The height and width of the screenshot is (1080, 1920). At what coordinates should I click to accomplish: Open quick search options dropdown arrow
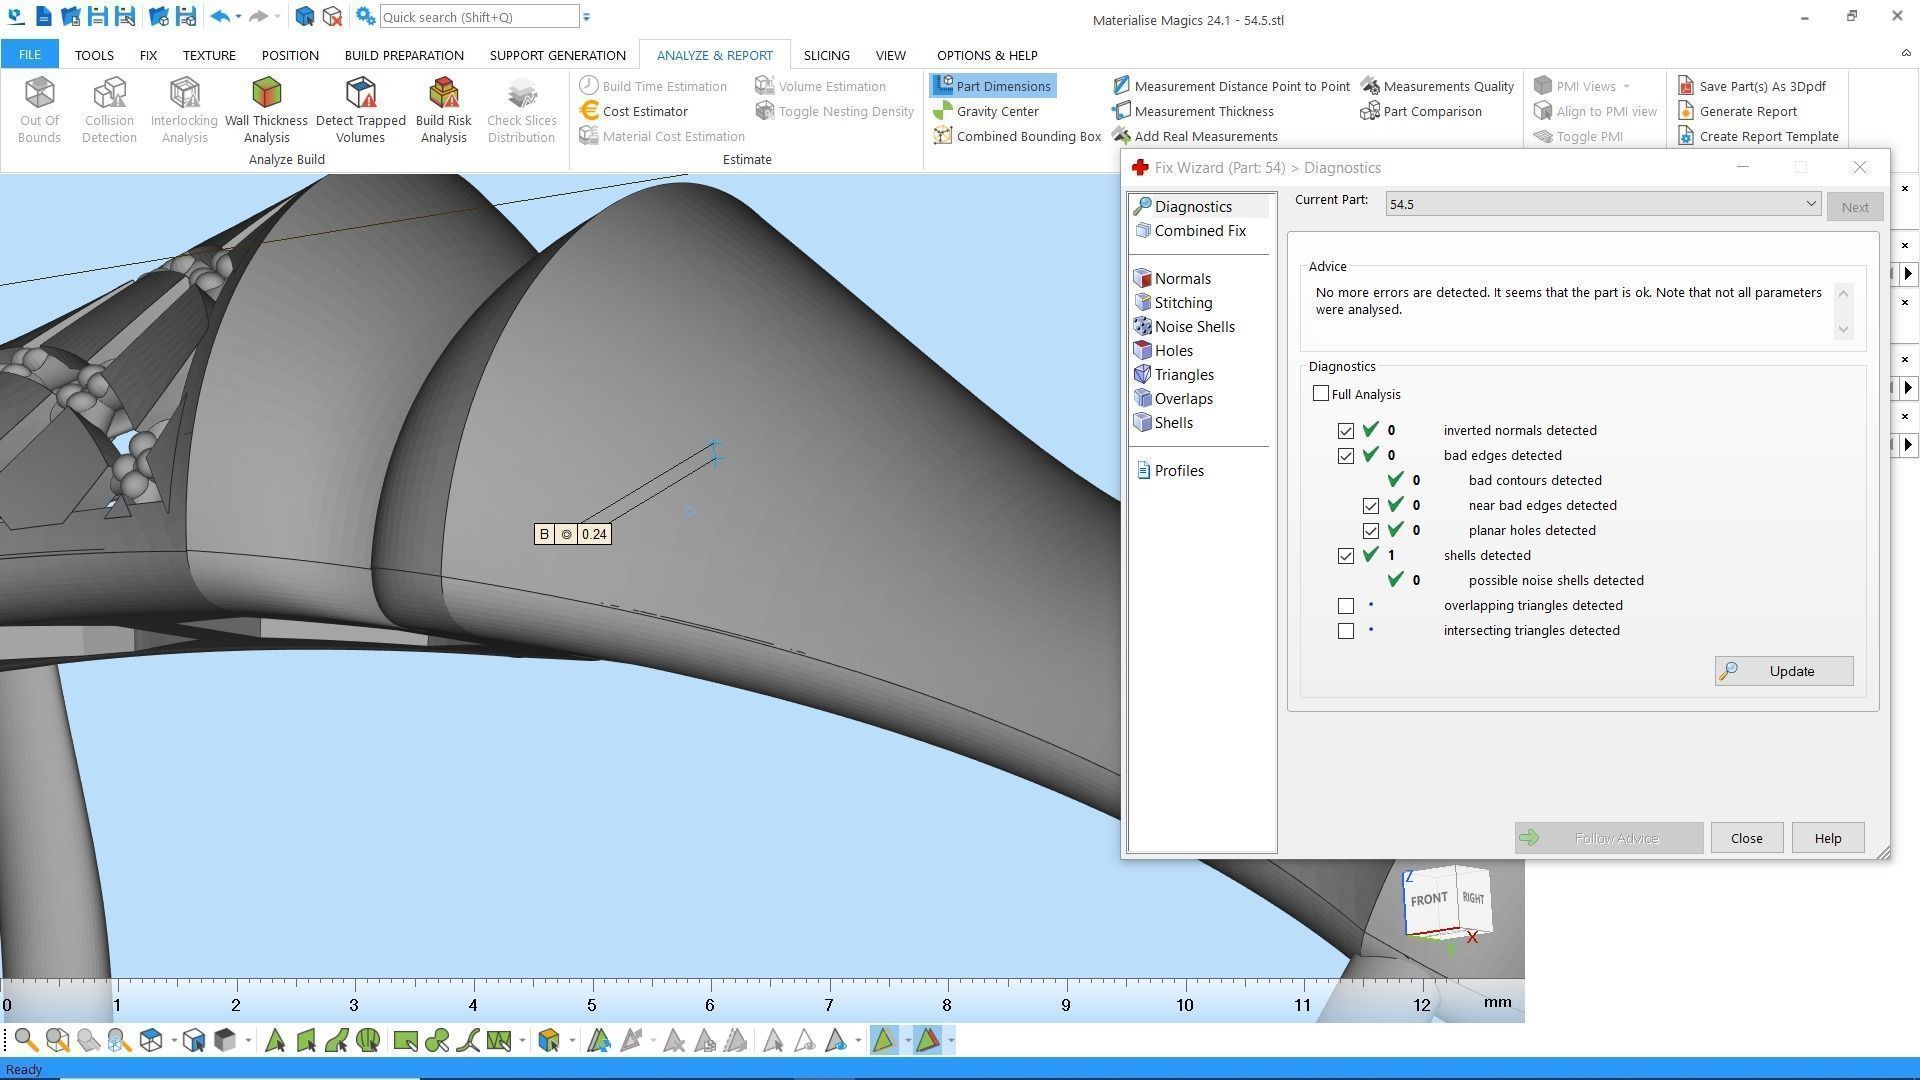[x=587, y=17]
